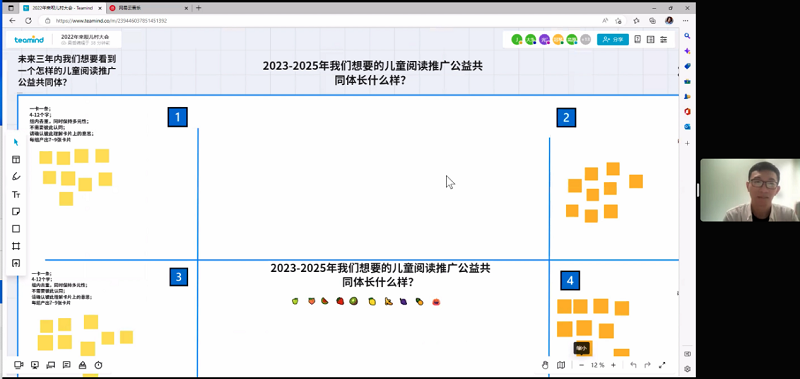
Task: Toggle the hand pan mode
Action: pyautogui.click(x=545, y=365)
